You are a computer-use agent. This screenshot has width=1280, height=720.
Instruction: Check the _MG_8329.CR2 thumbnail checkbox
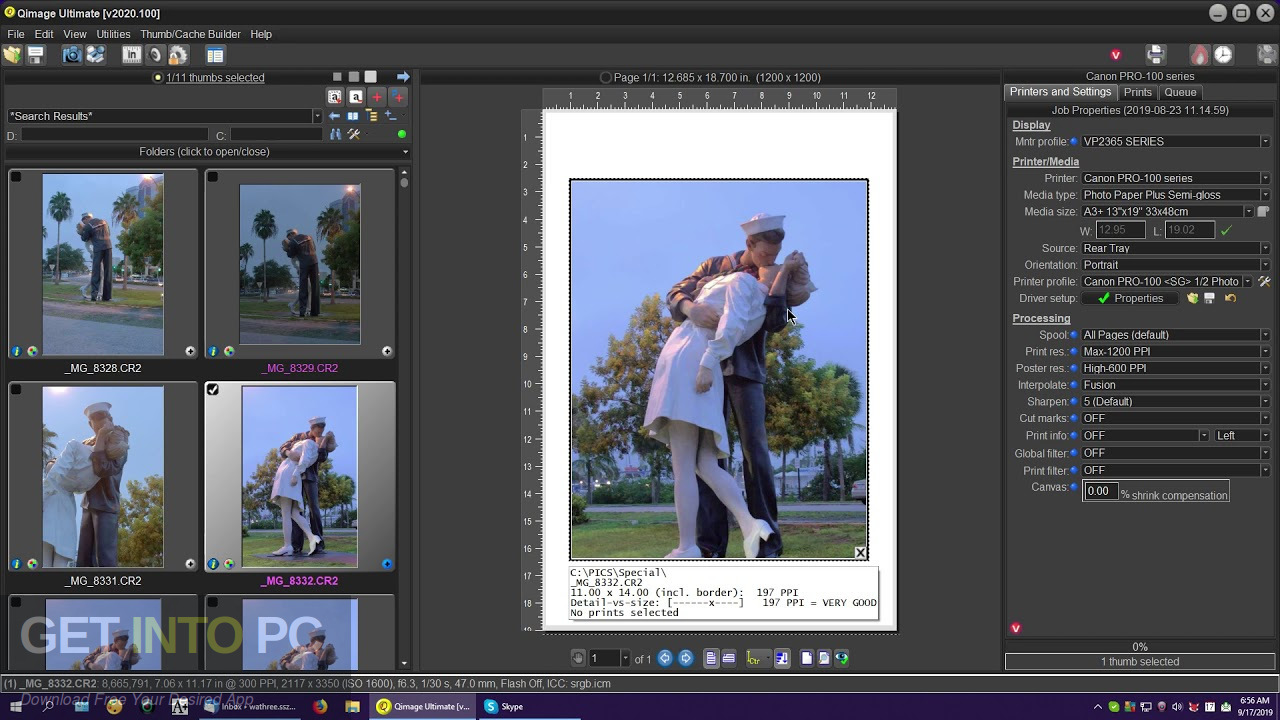pyautogui.click(x=213, y=177)
